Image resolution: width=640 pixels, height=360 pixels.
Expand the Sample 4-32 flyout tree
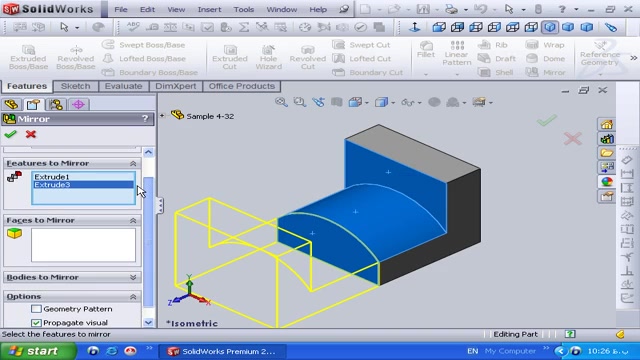tap(162, 116)
